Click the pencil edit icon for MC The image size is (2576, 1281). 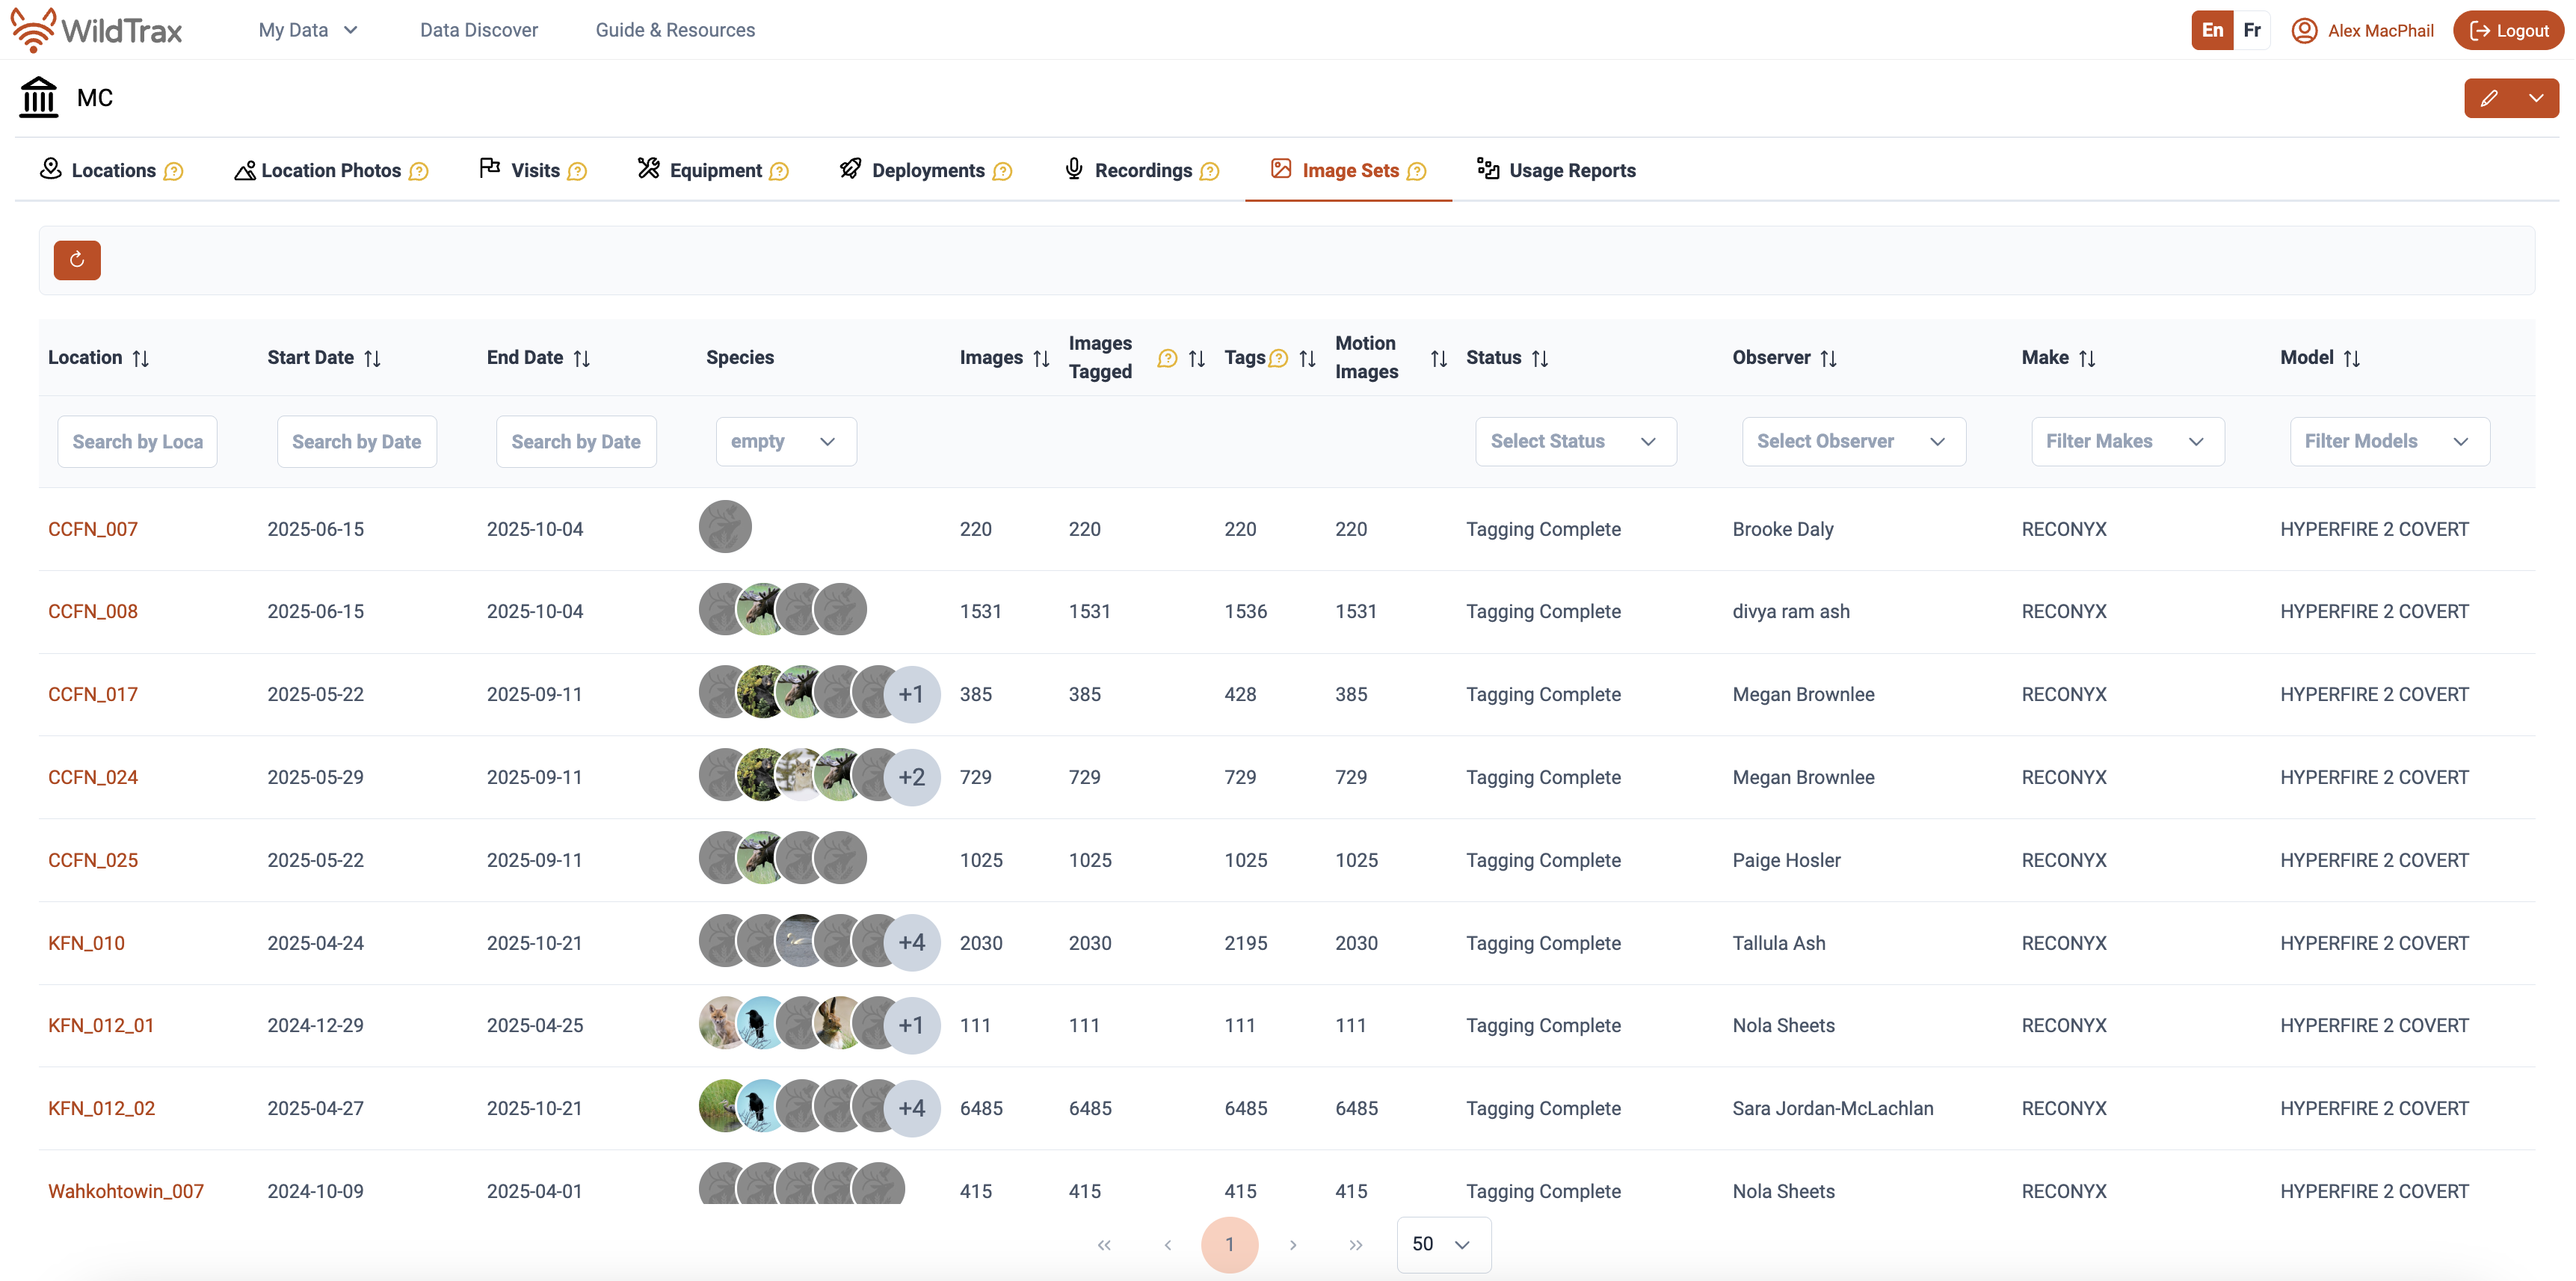click(x=2489, y=98)
